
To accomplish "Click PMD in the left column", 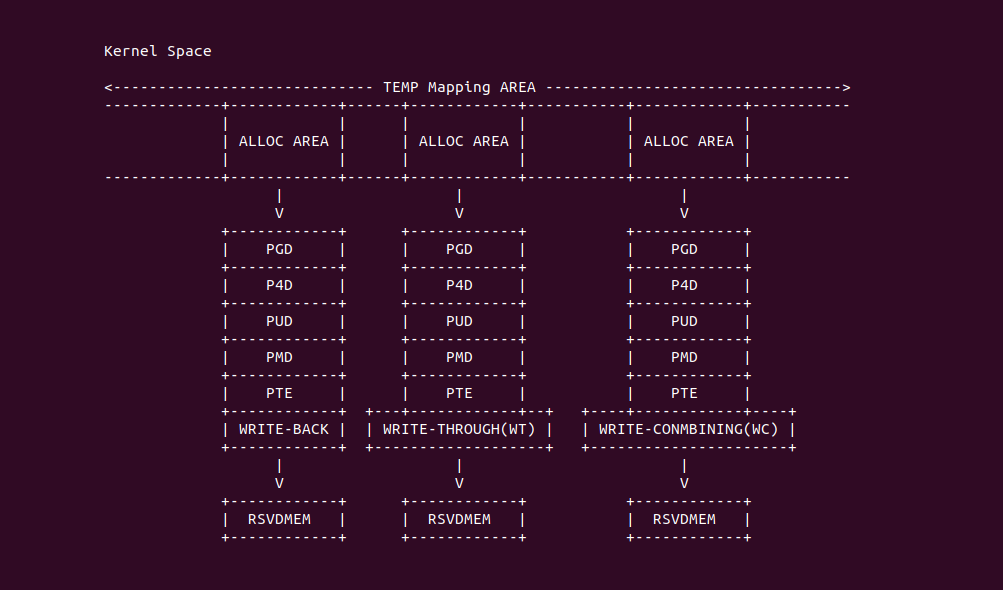I will [280, 357].
